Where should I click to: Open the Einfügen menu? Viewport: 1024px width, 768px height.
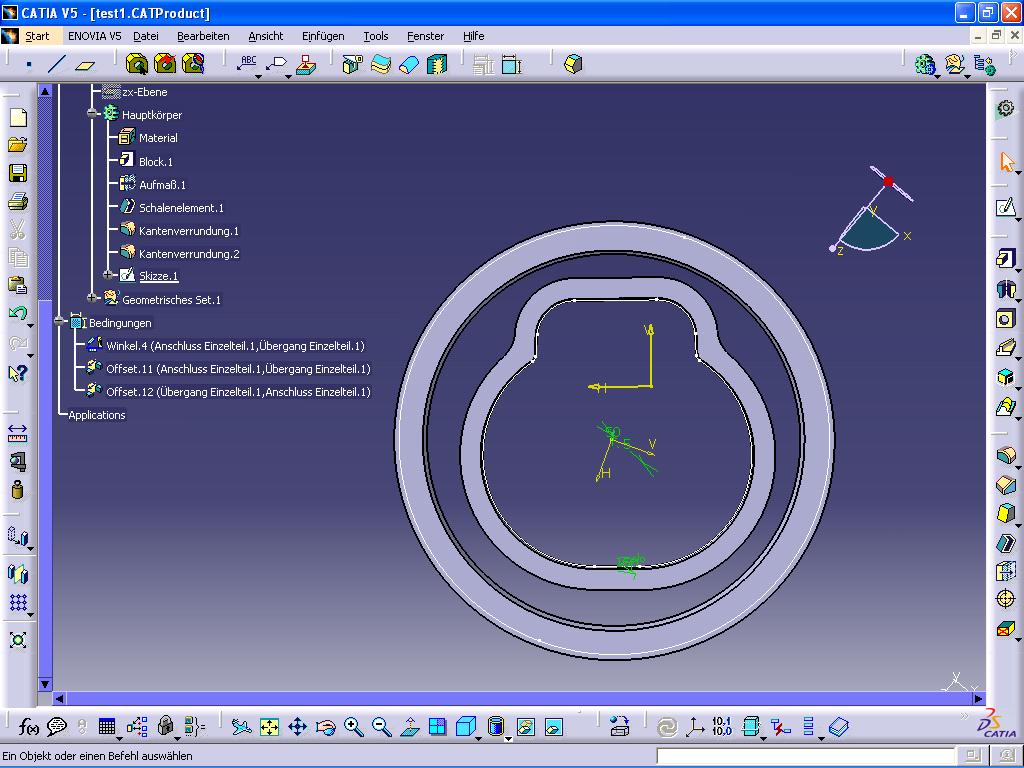(x=323, y=37)
